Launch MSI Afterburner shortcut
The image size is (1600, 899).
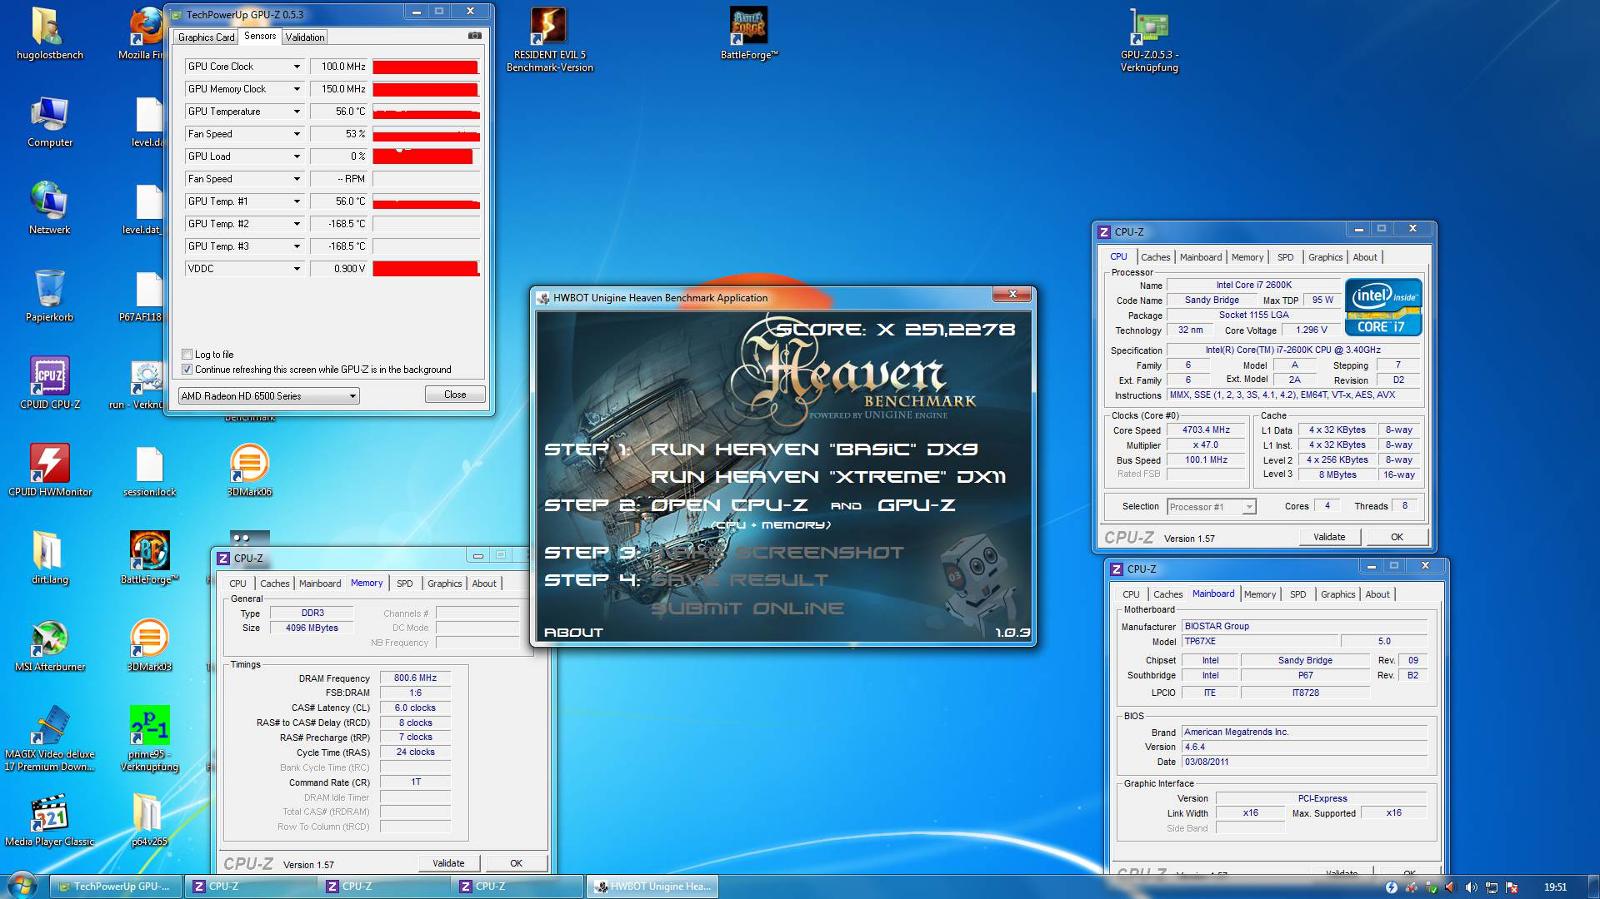pyautogui.click(x=49, y=645)
